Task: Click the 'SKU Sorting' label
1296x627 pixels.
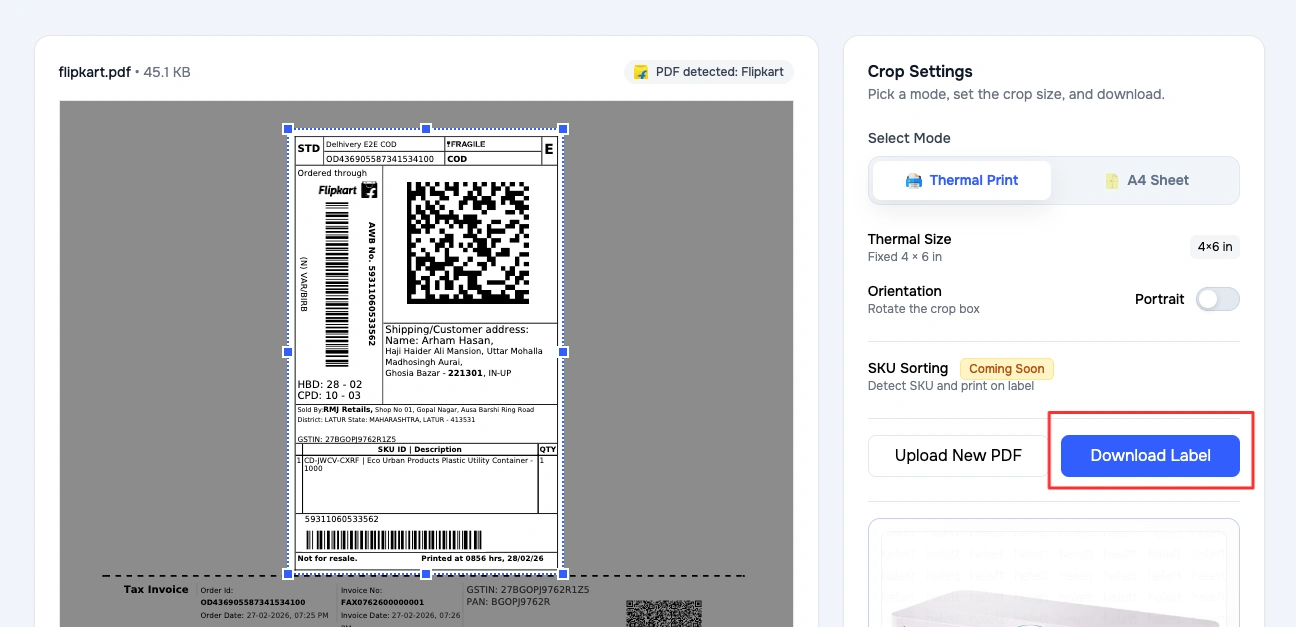Action: (908, 368)
